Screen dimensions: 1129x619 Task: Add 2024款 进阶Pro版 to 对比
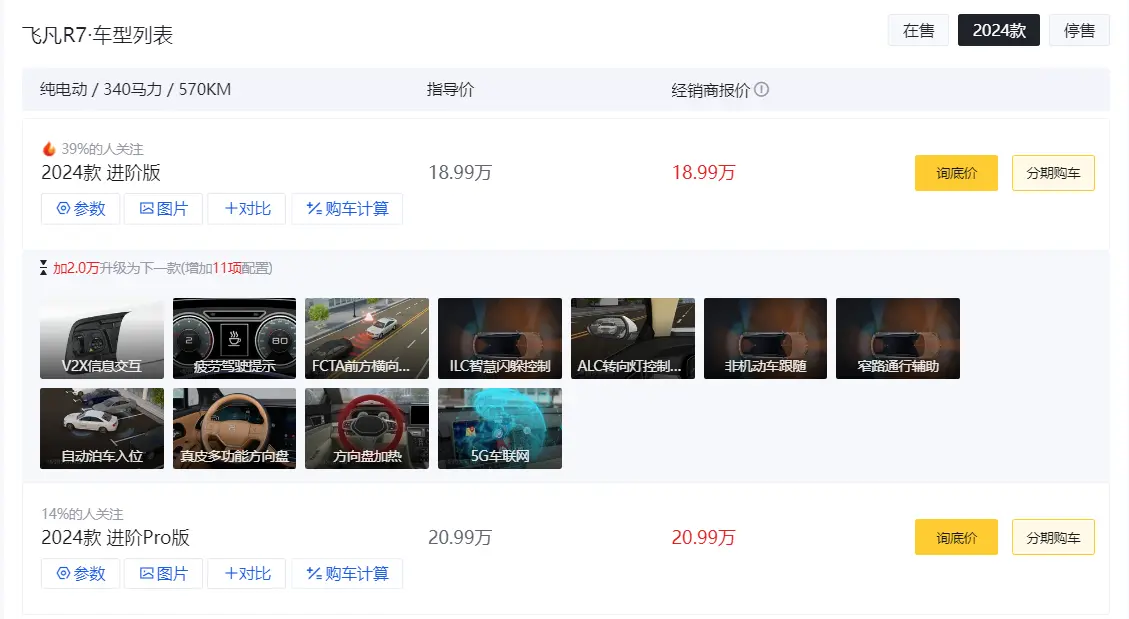(x=247, y=574)
